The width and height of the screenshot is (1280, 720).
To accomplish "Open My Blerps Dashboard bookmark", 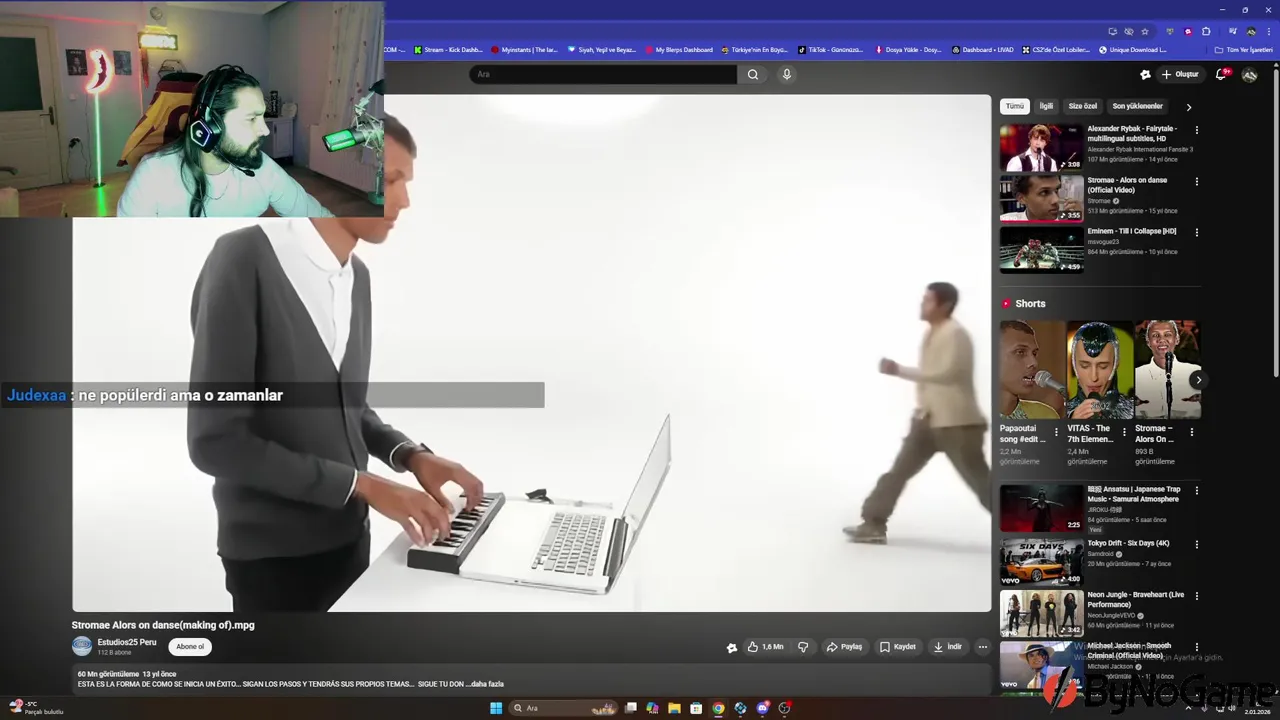I will pos(679,50).
